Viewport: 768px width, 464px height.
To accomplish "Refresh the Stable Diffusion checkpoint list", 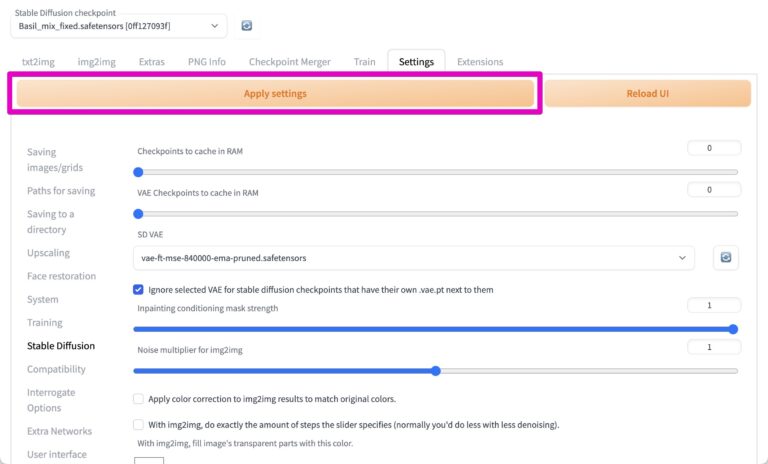I will 247,25.
